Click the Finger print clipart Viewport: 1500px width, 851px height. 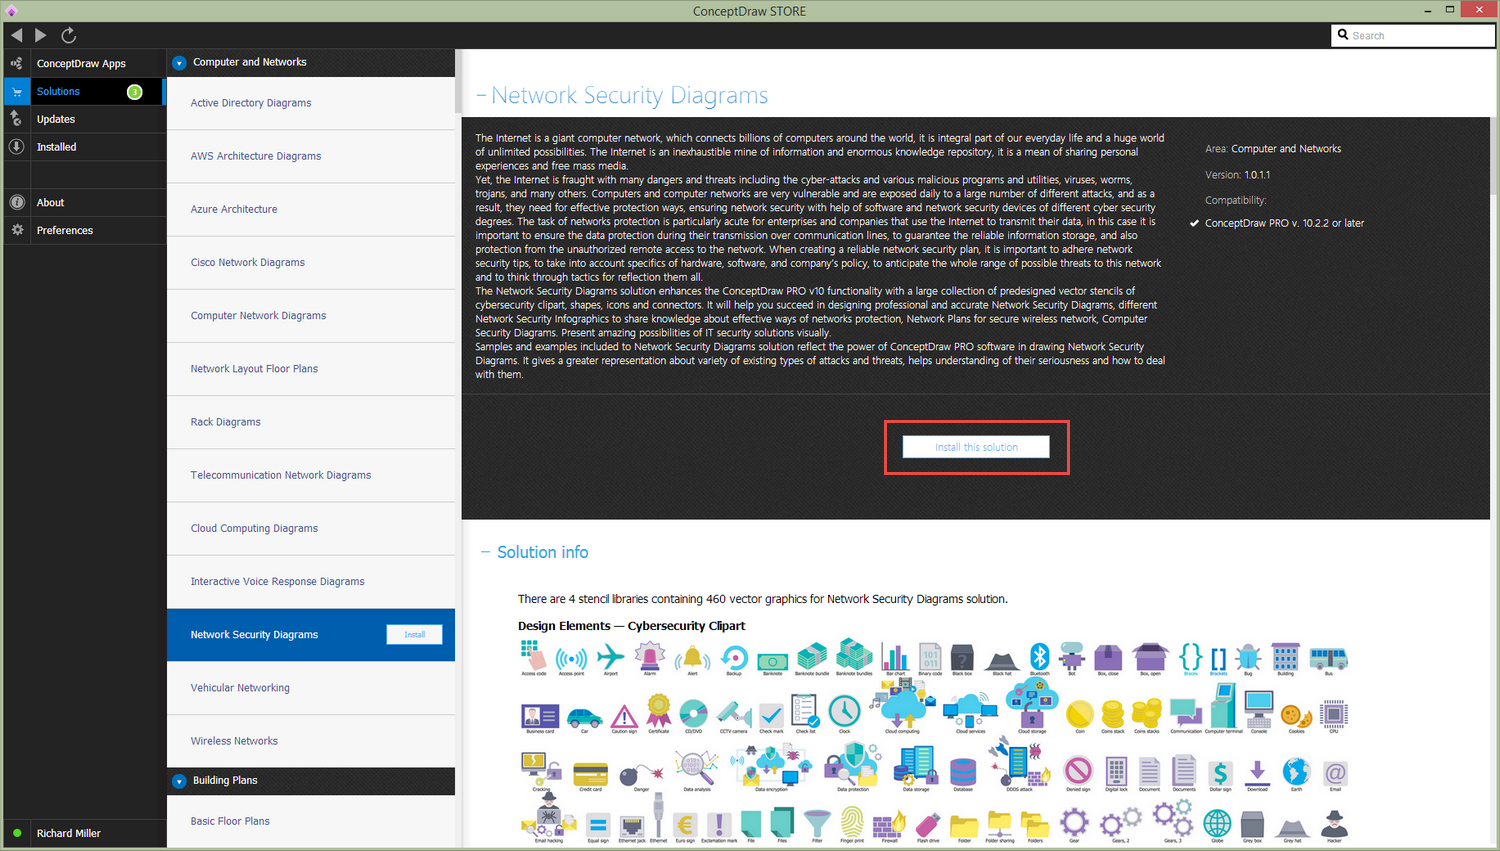[852, 823]
